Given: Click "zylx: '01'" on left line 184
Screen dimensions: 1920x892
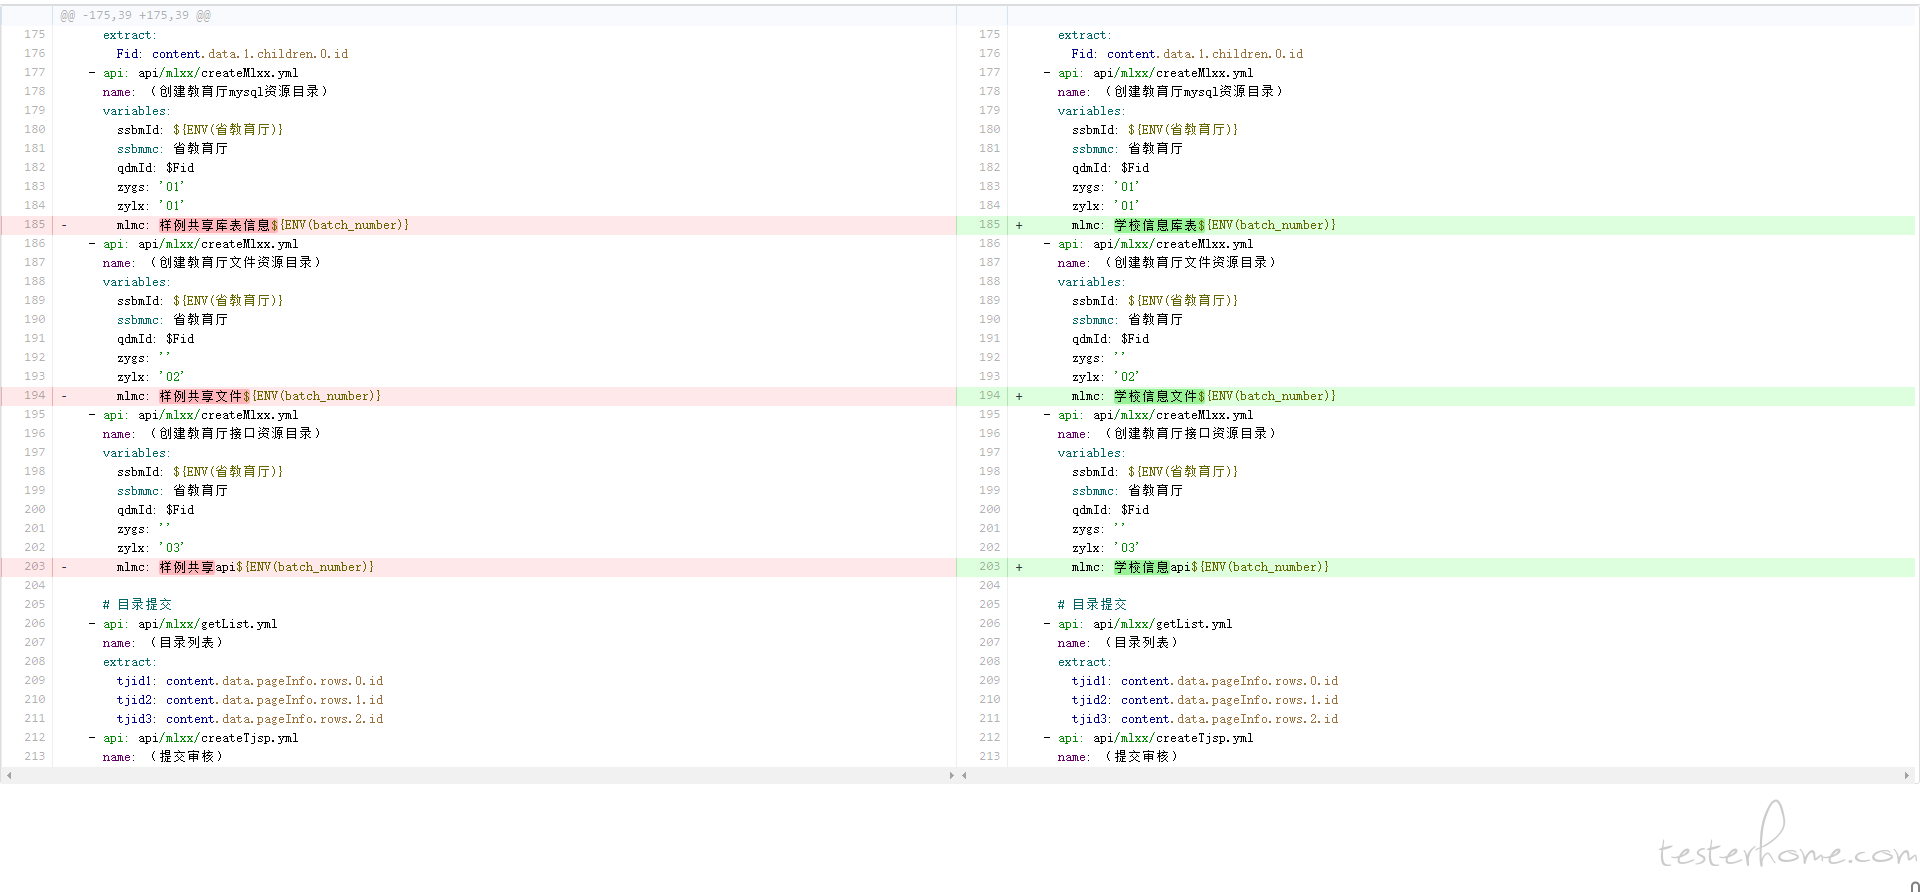Looking at the screenshot, I should 150,206.
